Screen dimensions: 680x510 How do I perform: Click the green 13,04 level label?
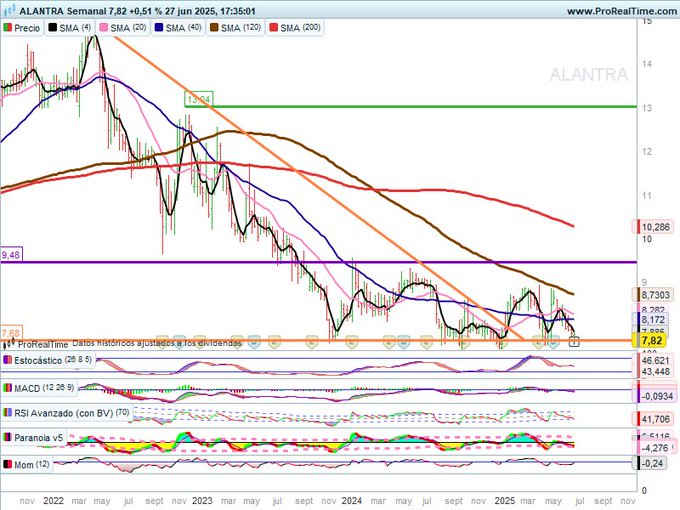click(199, 100)
